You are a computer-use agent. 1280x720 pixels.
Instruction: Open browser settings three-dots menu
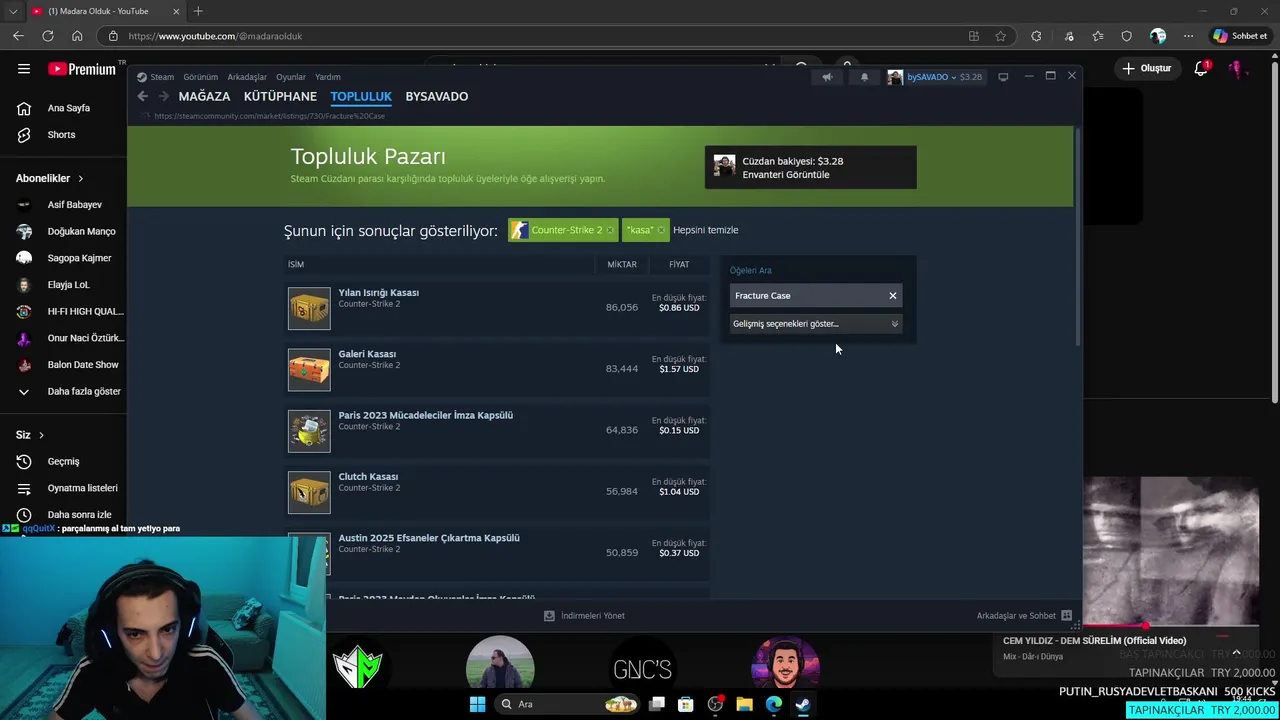1188,36
